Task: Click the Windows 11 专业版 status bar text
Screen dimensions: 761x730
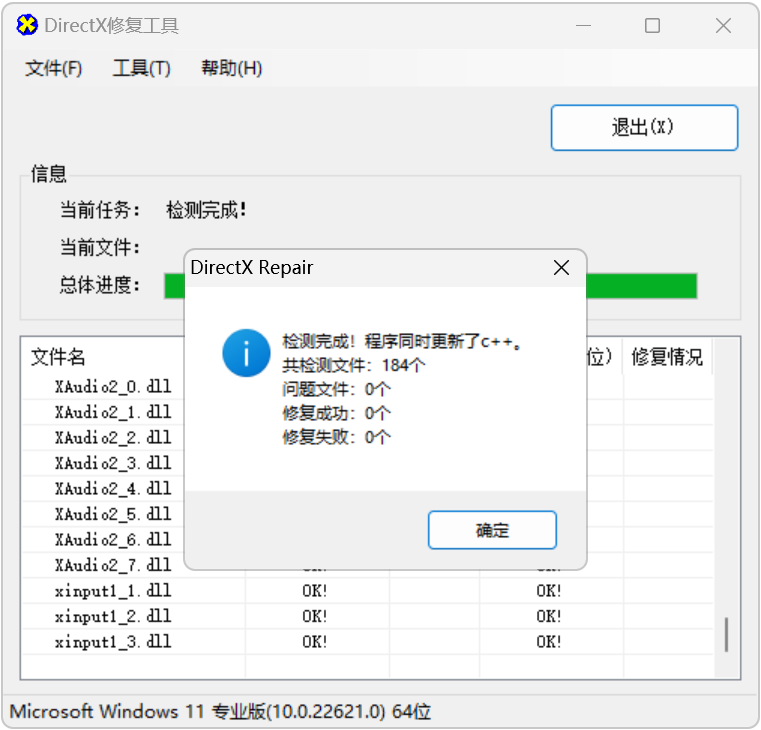Action: click(220, 711)
